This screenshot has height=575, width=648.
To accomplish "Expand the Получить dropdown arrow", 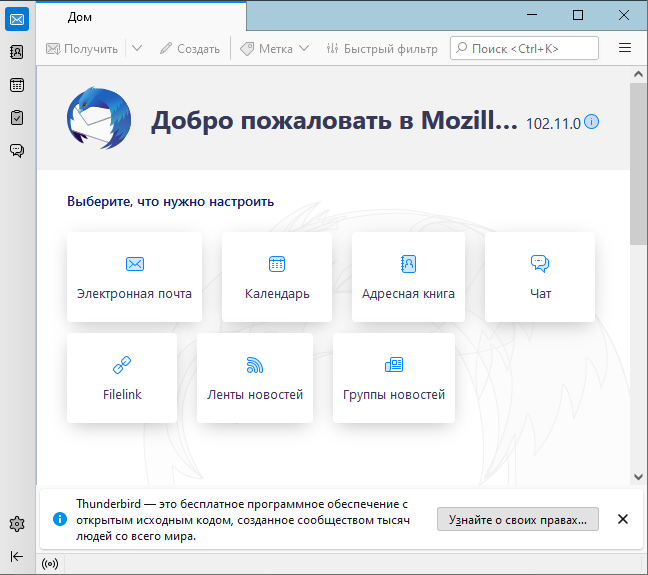I will [x=137, y=48].
